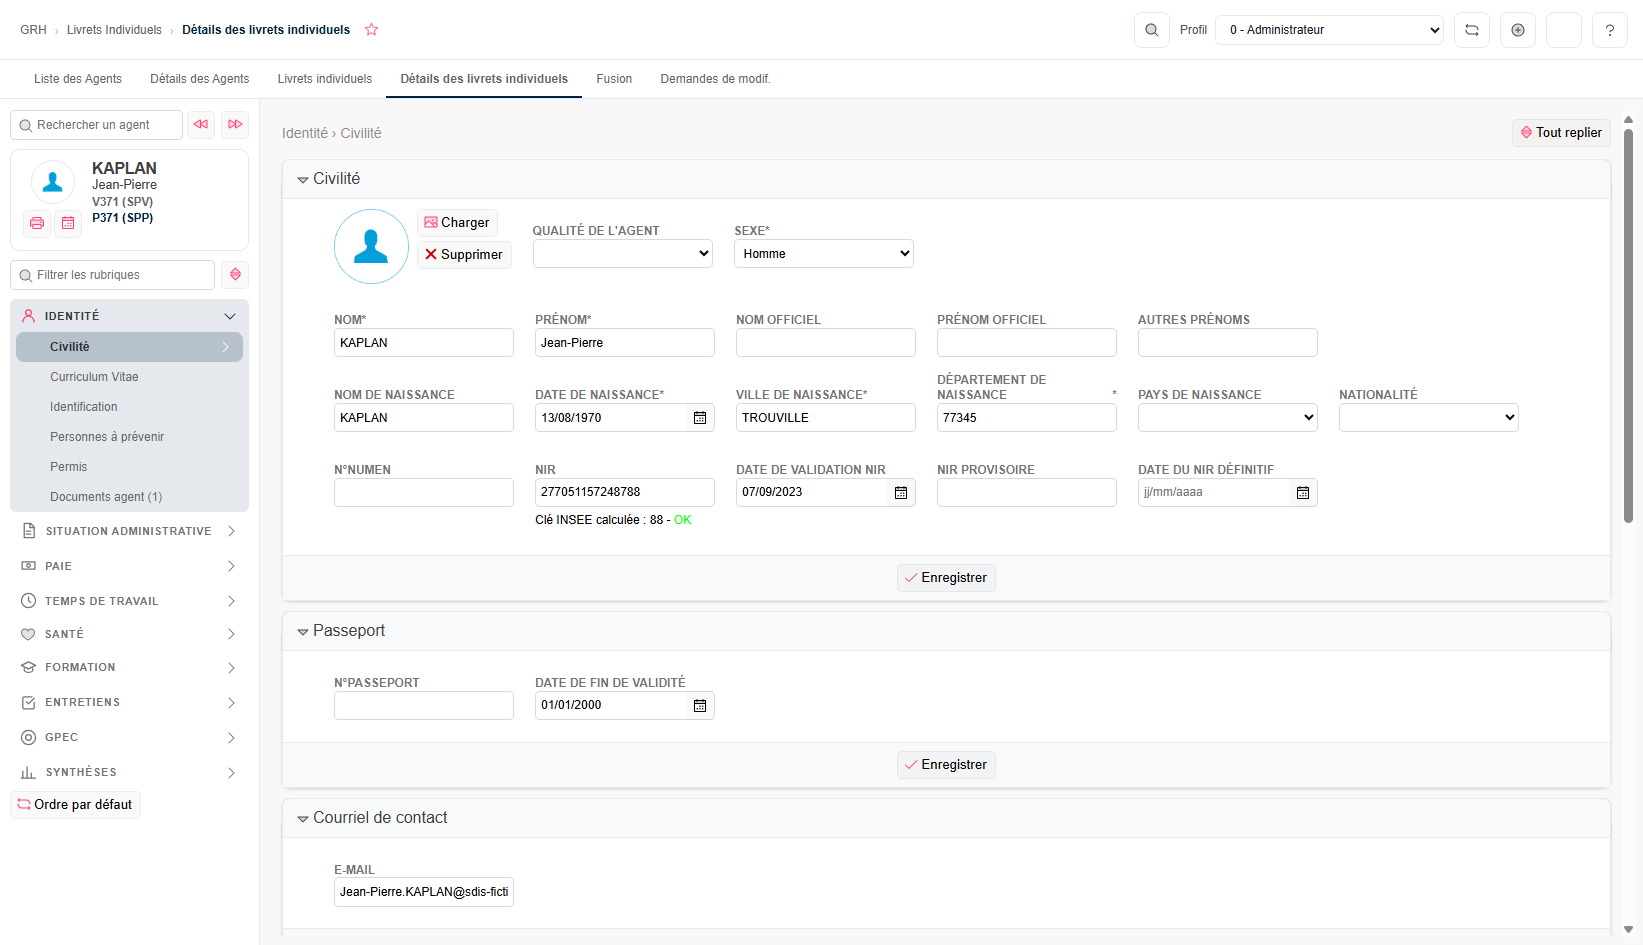Go to next agent with forward icon

click(x=235, y=125)
